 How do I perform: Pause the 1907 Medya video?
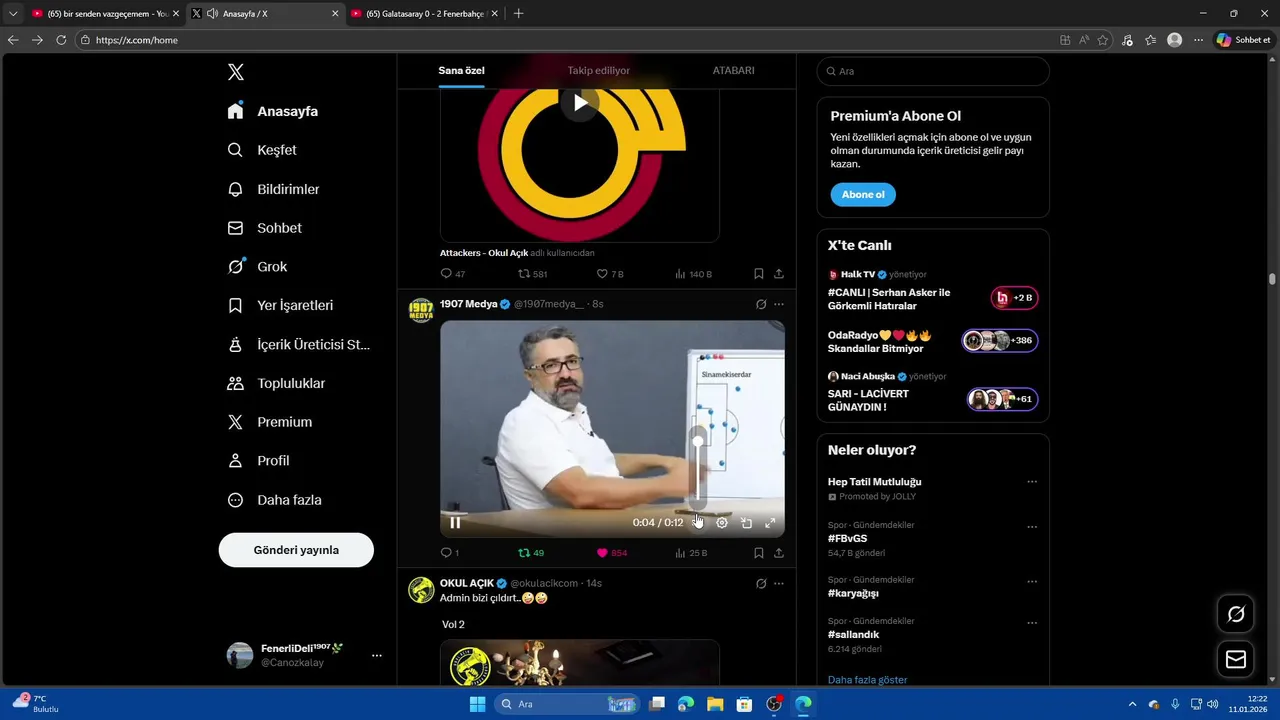pyautogui.click(x=455, y=522)
